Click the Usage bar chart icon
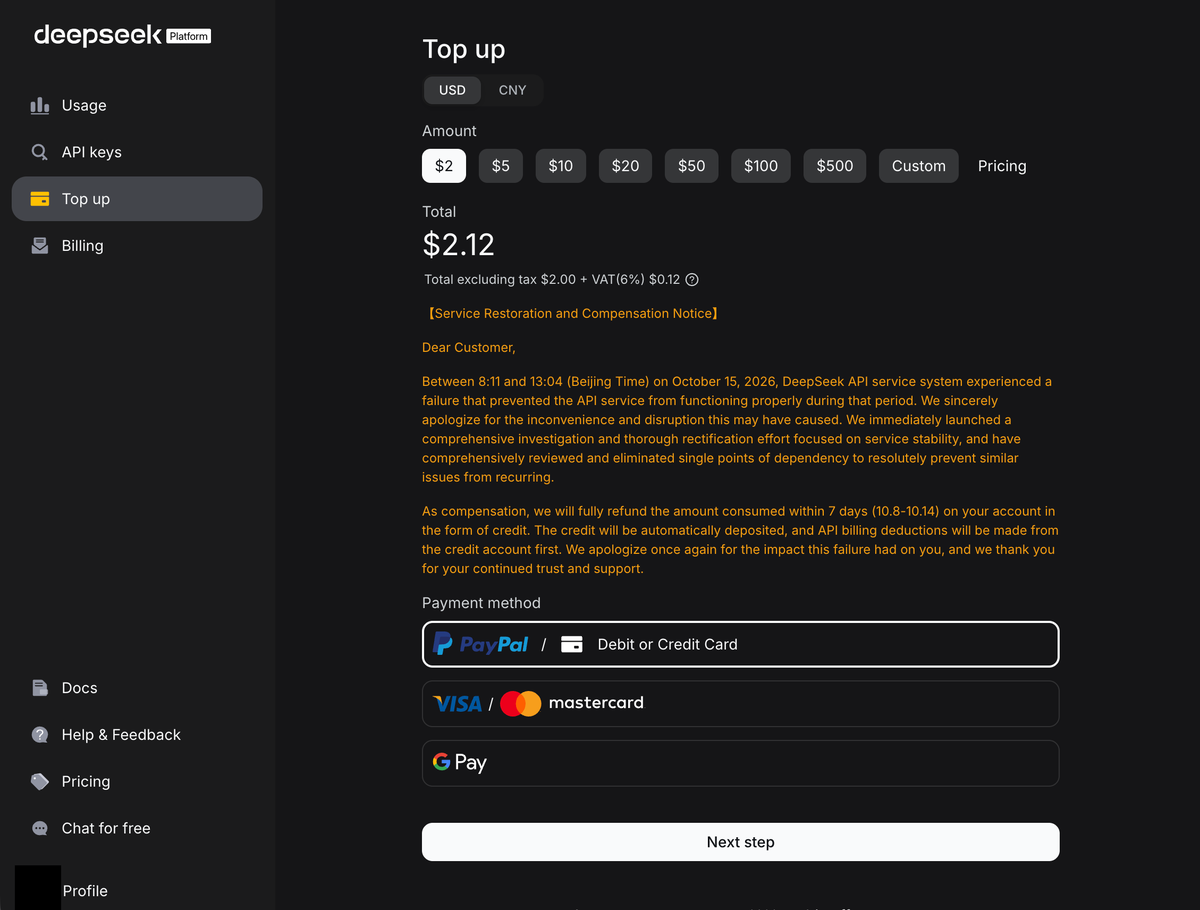This screenshot has width=1200, height=910. pyautogui.click(x=40, y=105)
